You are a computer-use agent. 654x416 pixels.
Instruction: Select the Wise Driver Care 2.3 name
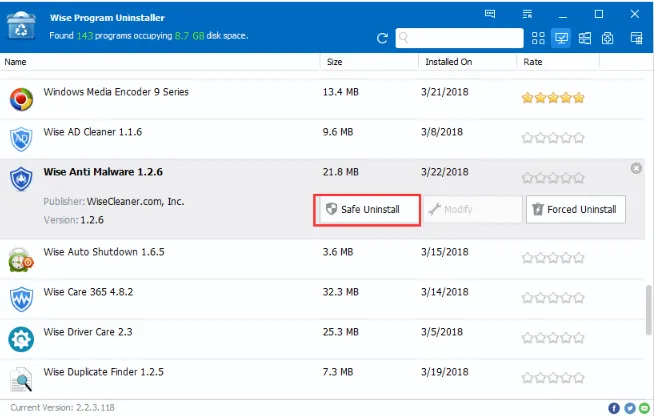pyautogui.click(x=88, y=332)
